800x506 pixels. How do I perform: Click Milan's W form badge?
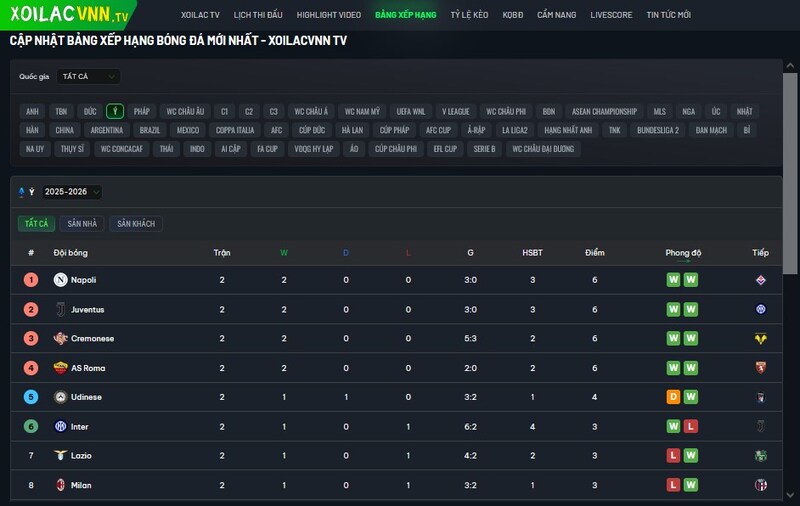[691, 485]
